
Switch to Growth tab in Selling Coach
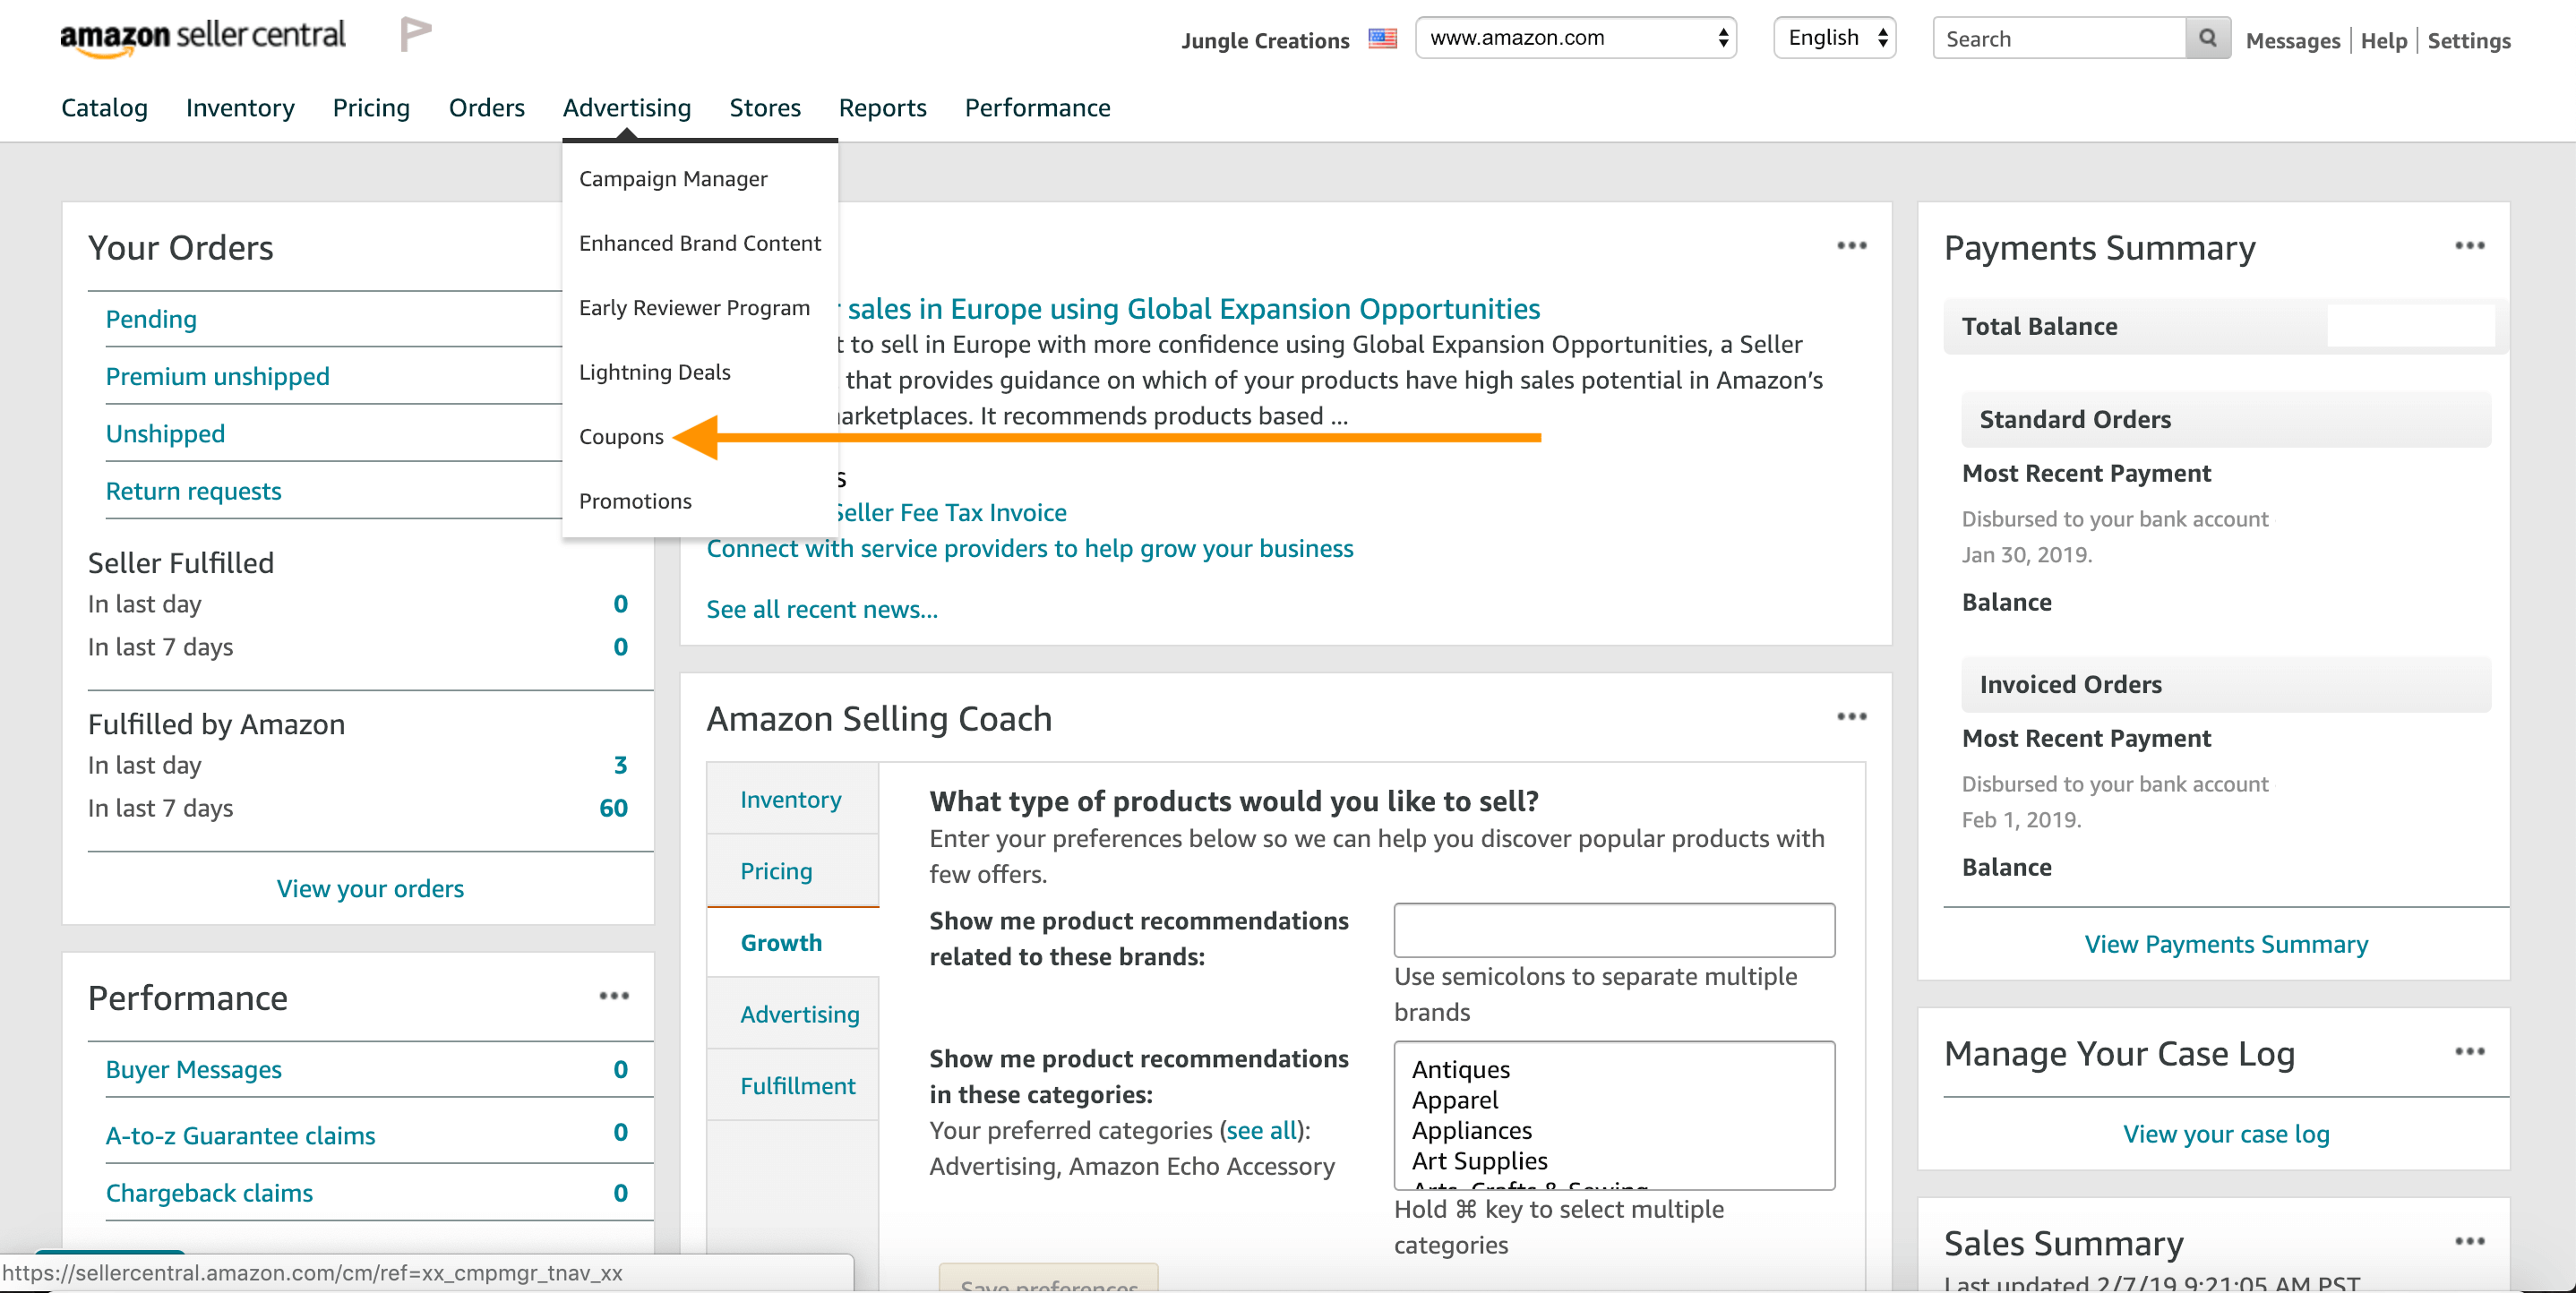pyautogui.click(x=792, y=943)
